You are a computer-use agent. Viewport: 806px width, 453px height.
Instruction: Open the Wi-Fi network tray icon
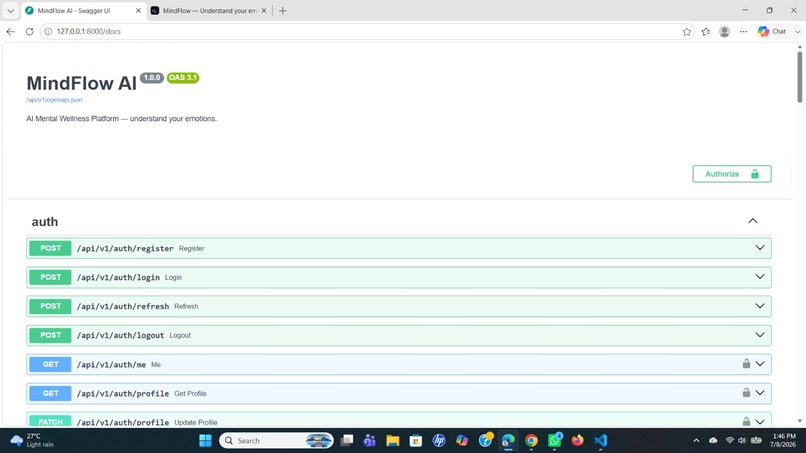[x=729, y=441]
